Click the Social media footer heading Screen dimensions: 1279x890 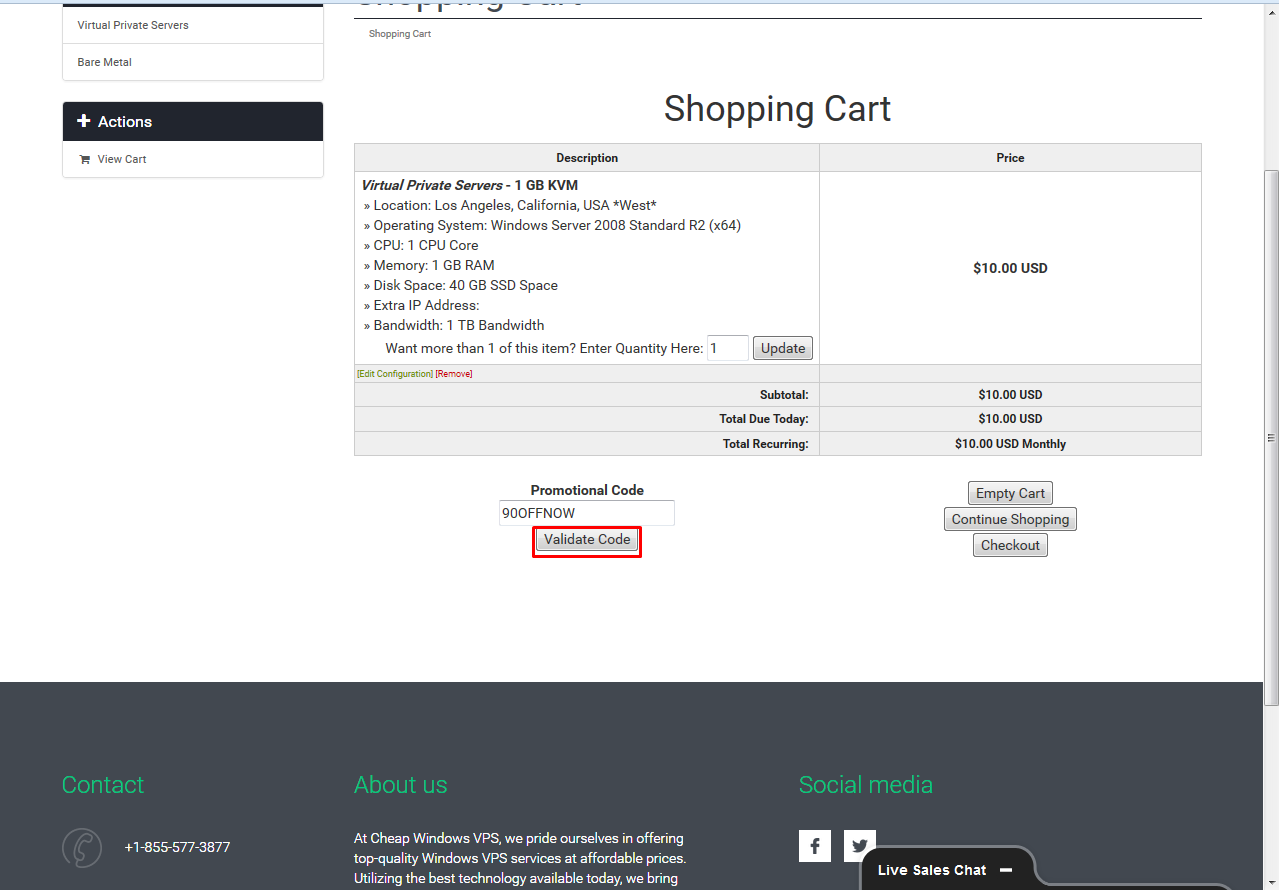pos(866,785)
